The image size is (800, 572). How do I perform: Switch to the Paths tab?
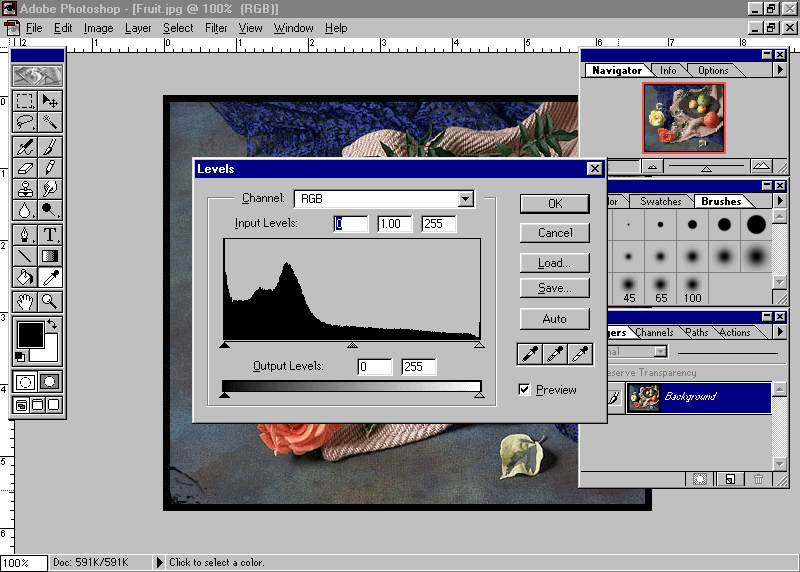point(697,332)
